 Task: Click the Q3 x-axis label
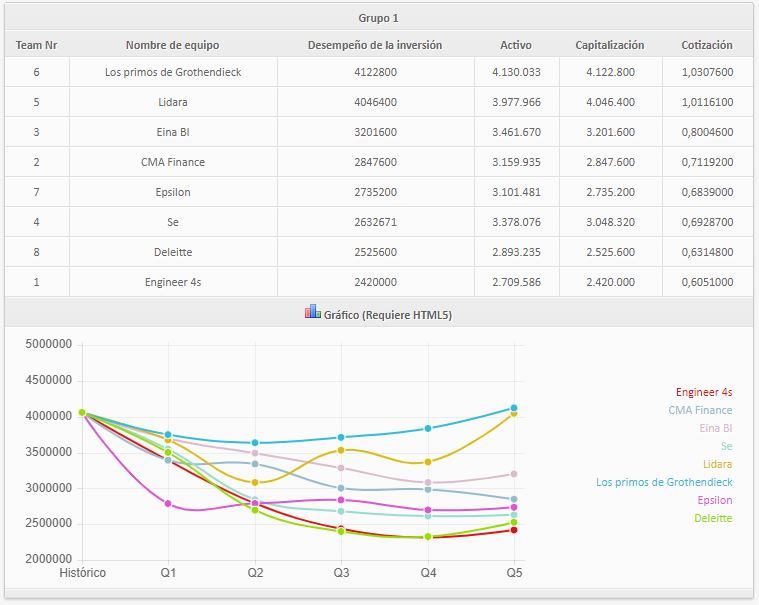pos(341,573)
